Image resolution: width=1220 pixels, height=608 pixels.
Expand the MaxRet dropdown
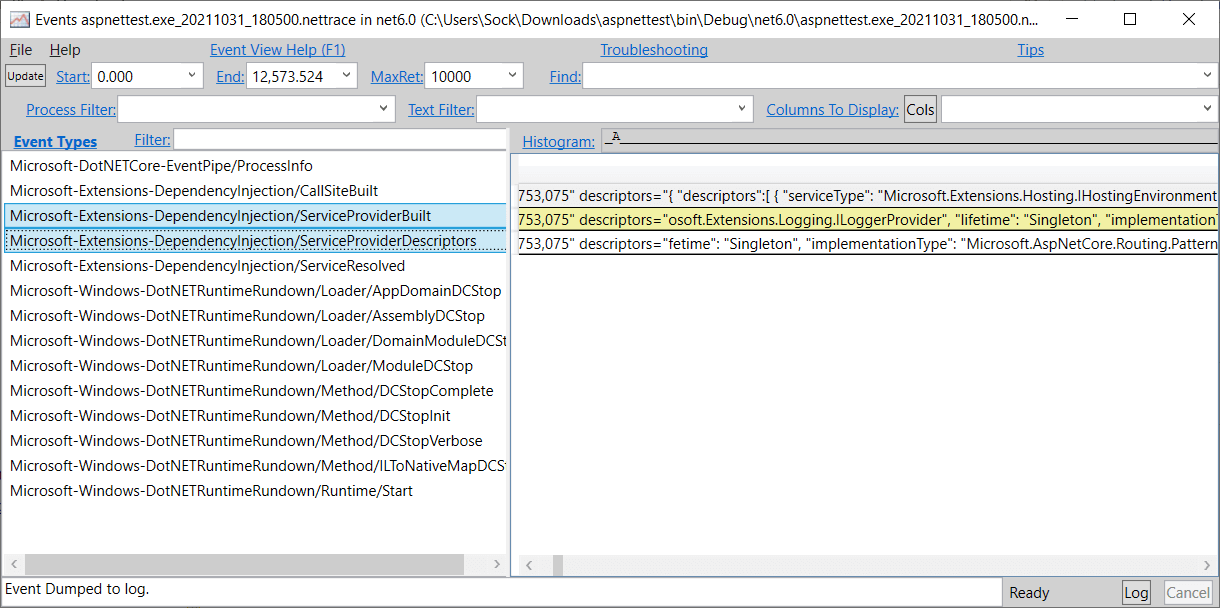click(x=513, y=76)
